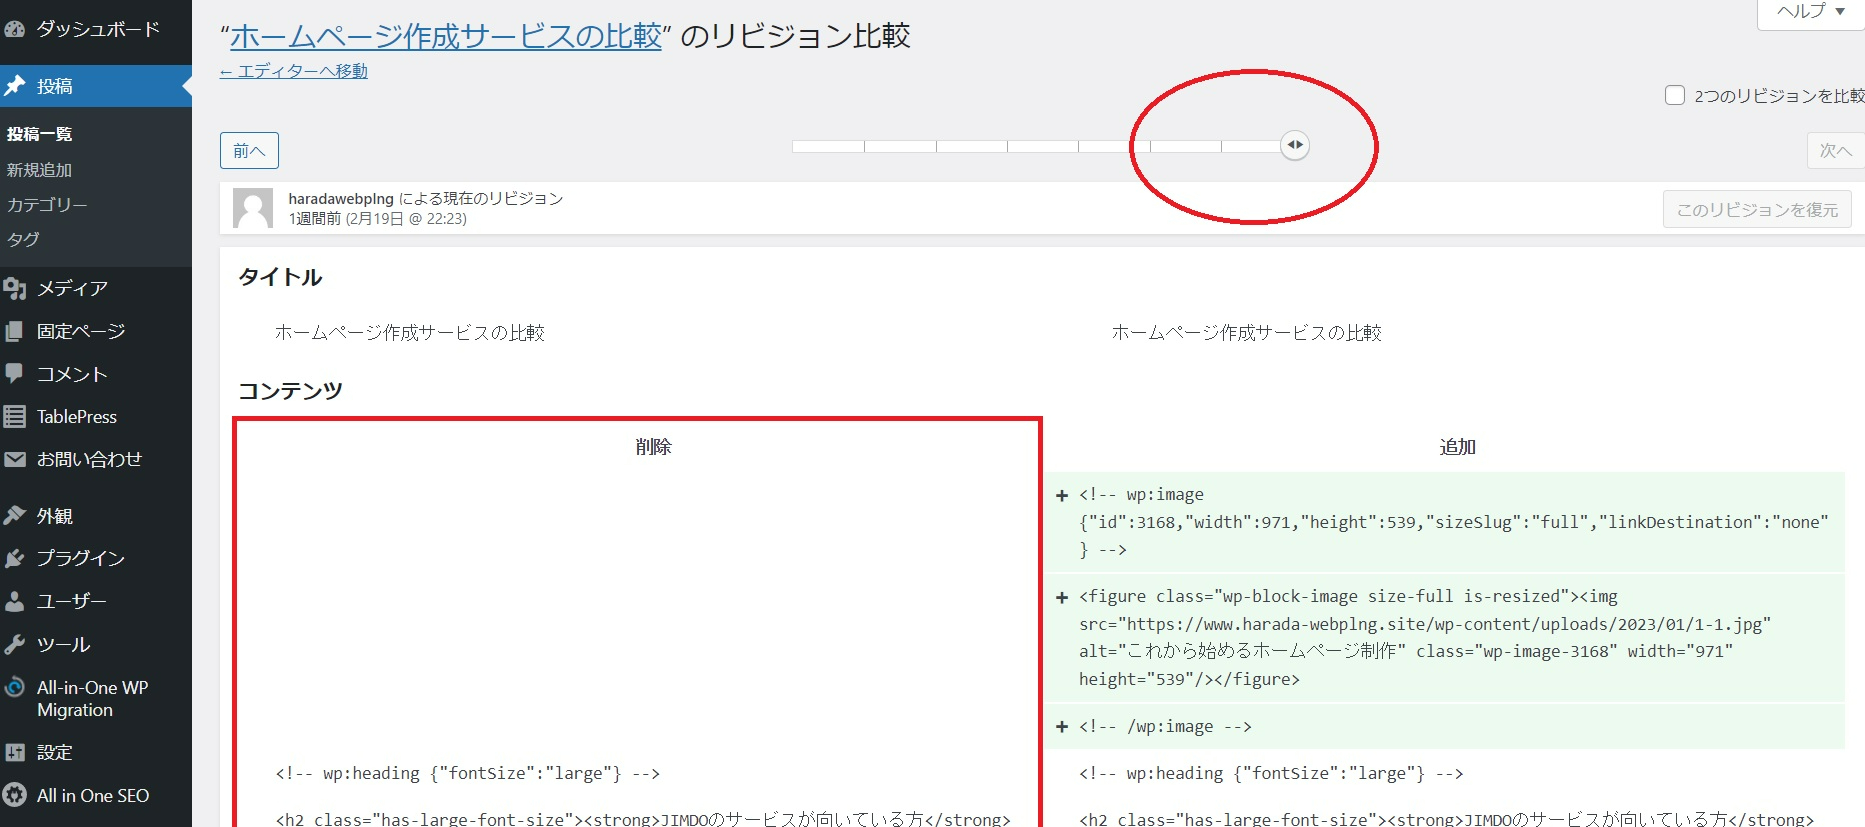This screenshot has width=1865, height=827.
Task: Click the Tools wrench icon
Action: 14,645
